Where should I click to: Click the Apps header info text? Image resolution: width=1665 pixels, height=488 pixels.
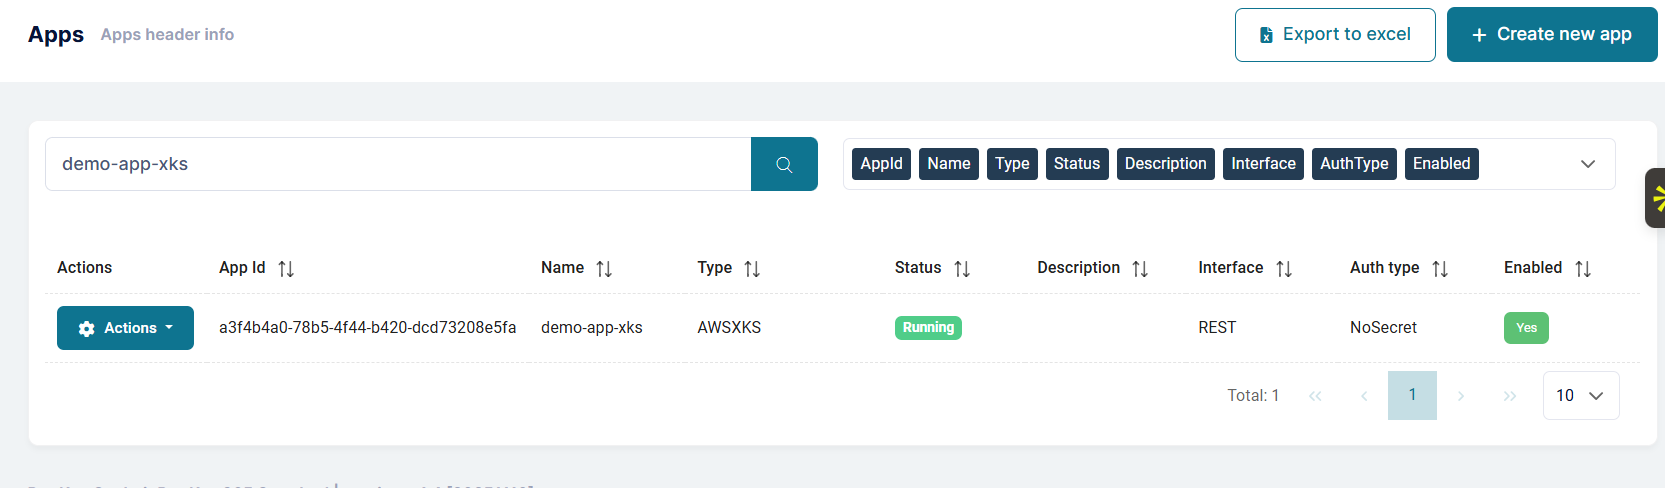(167, 35)
